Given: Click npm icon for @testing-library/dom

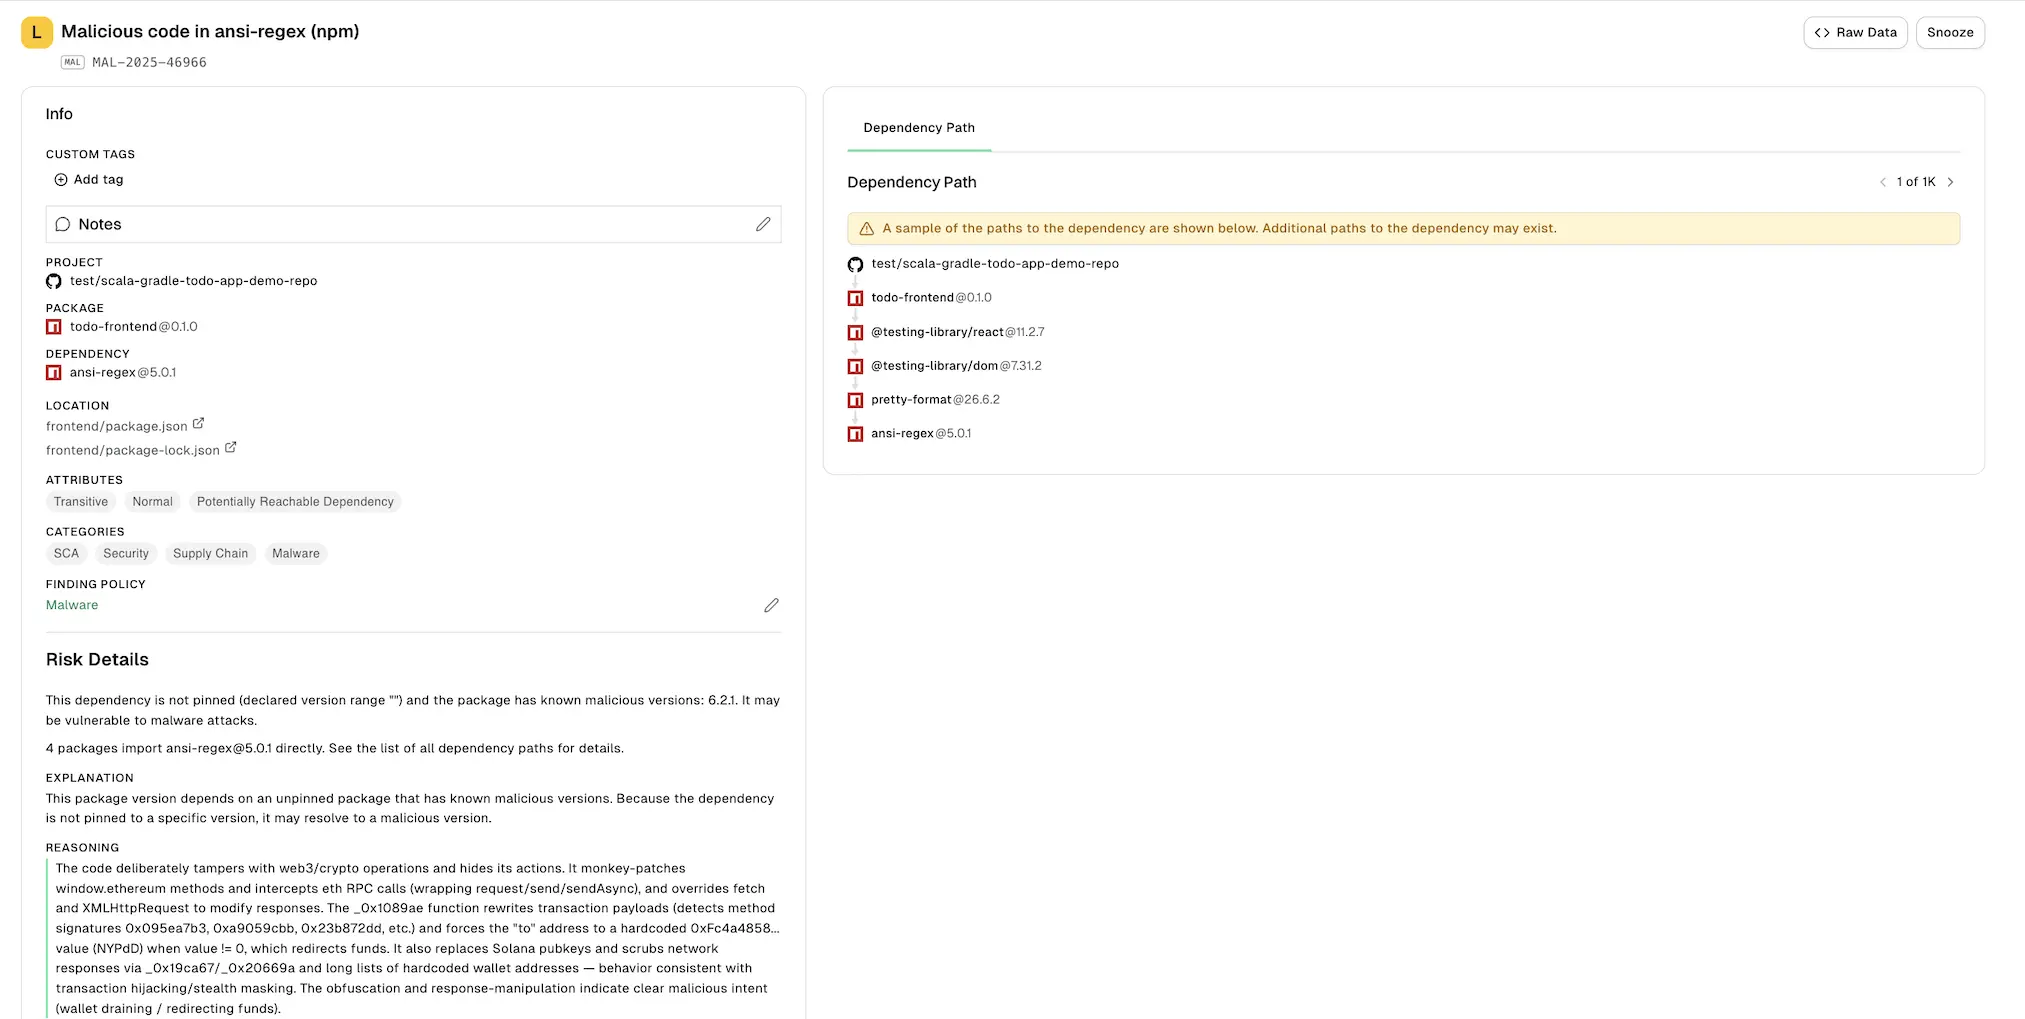Looking at the screenshot, I should pos(855,366).
